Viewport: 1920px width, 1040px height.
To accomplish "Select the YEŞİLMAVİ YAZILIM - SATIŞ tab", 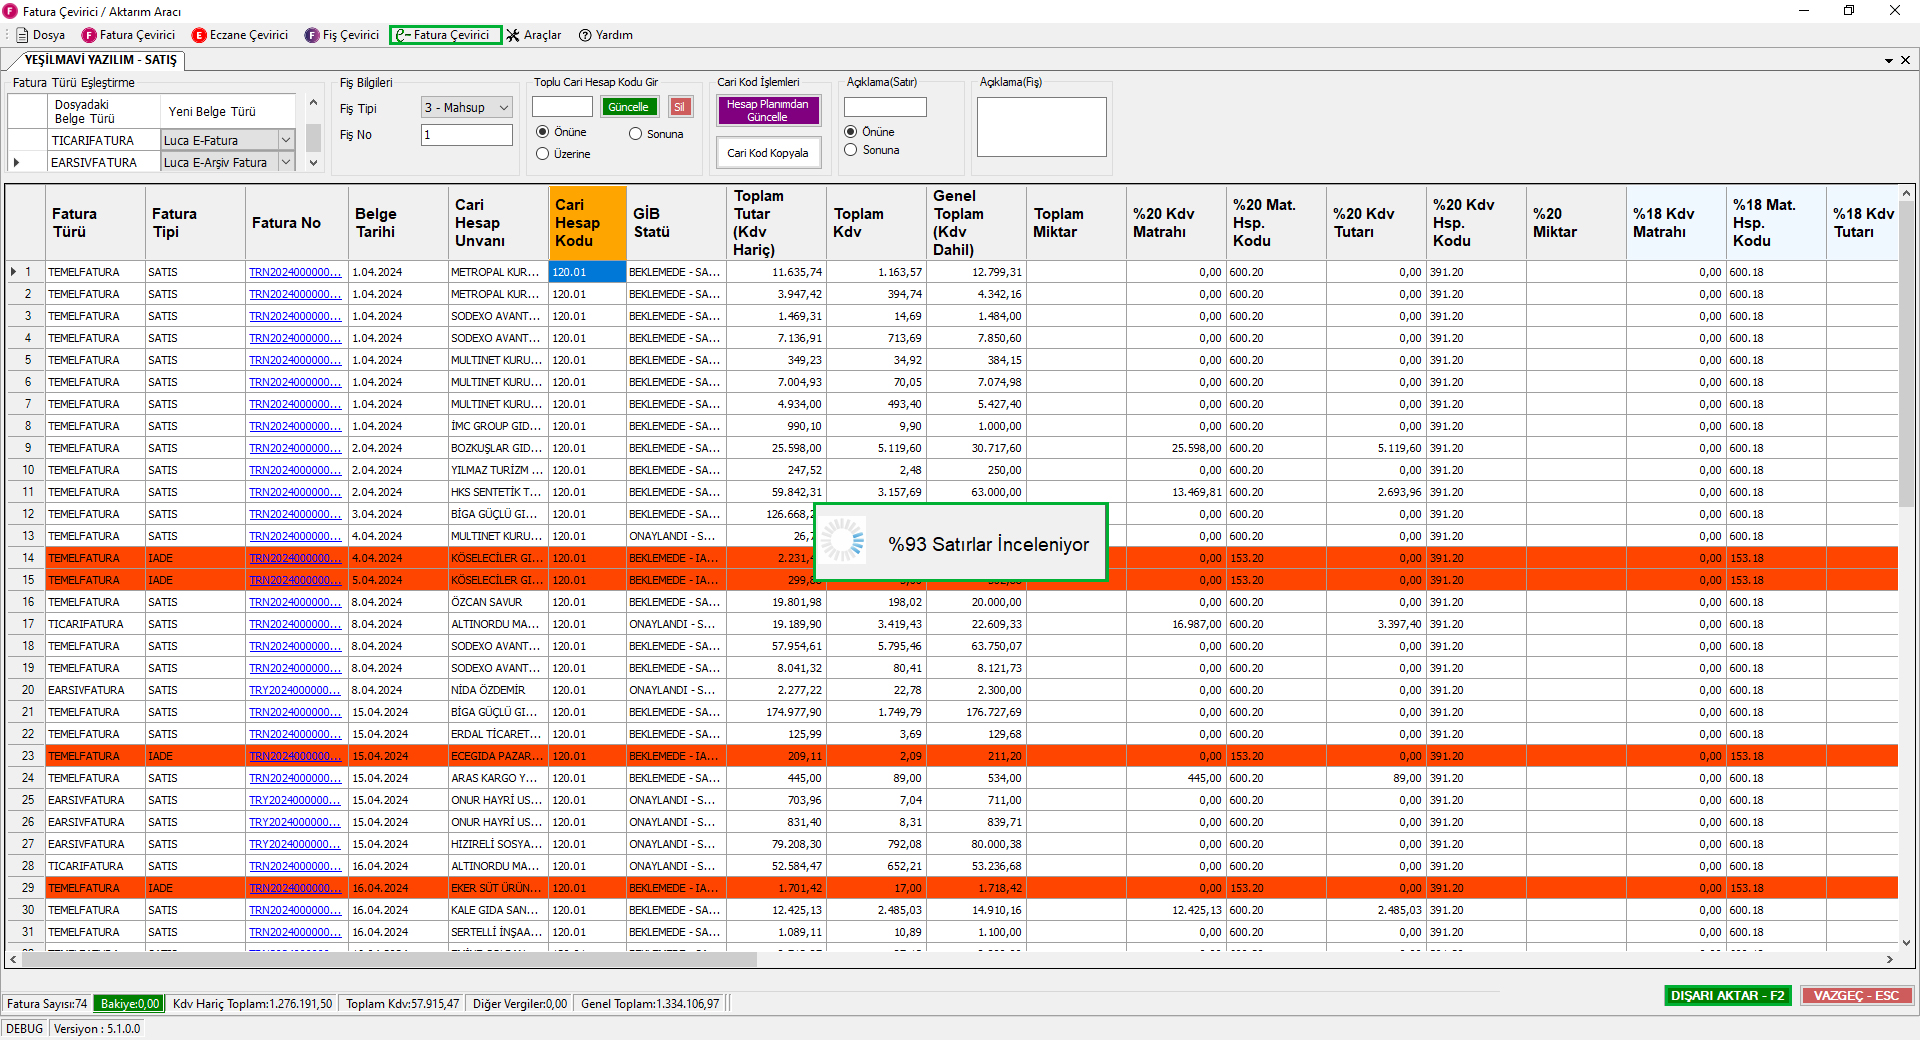I will 100,60.
